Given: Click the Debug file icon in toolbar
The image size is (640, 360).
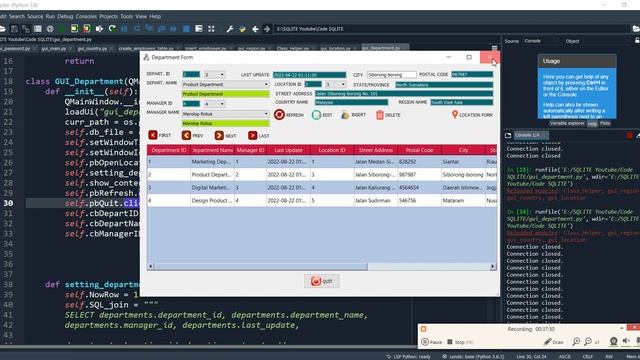Looking at the screenshot, I should [x=124, y=29].
